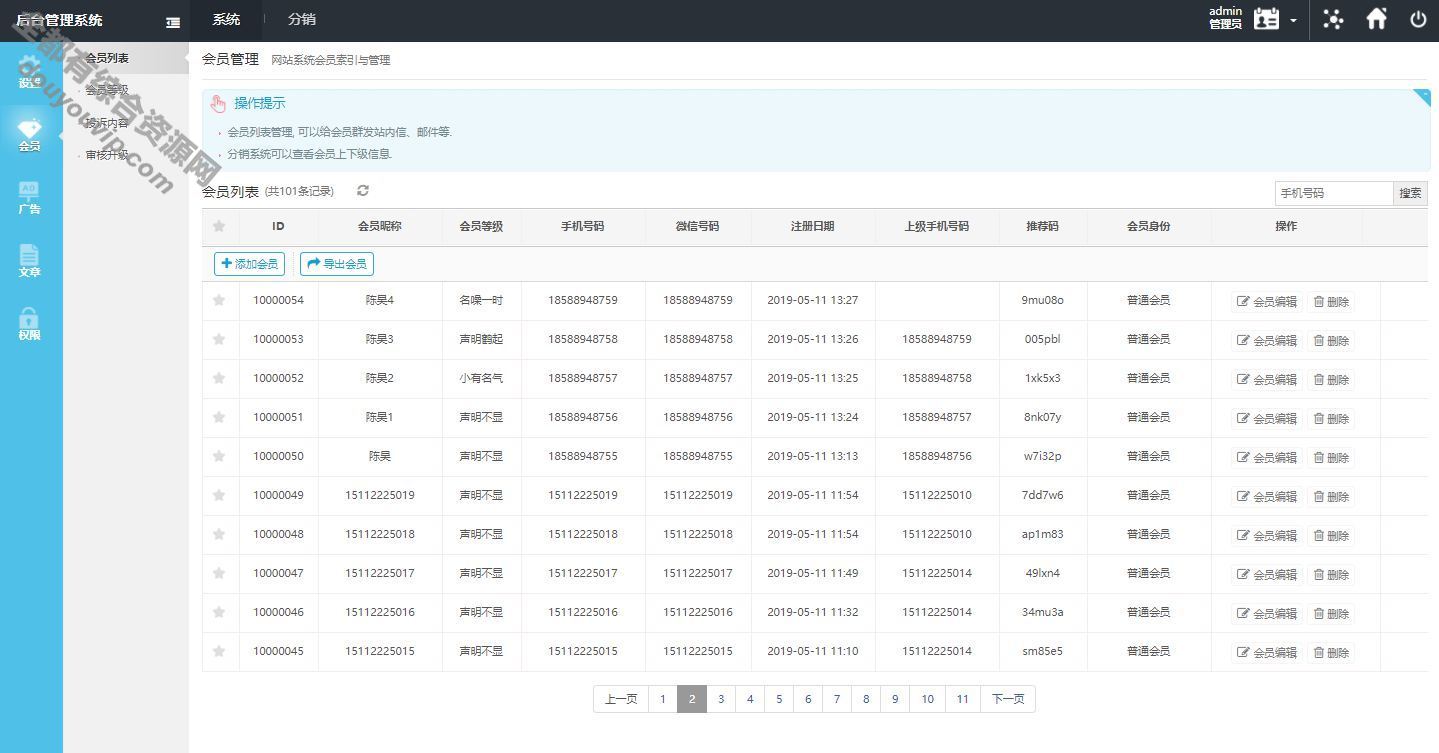Star the member row 10000047
This screenshot has width=1439, height=753.
pyautogui.click(x=219, y=573)
